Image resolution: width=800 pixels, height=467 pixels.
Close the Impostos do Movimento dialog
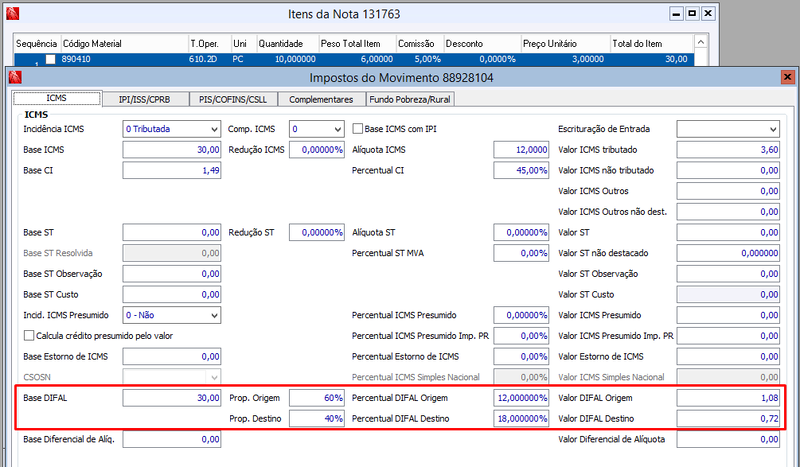(787, 77)
